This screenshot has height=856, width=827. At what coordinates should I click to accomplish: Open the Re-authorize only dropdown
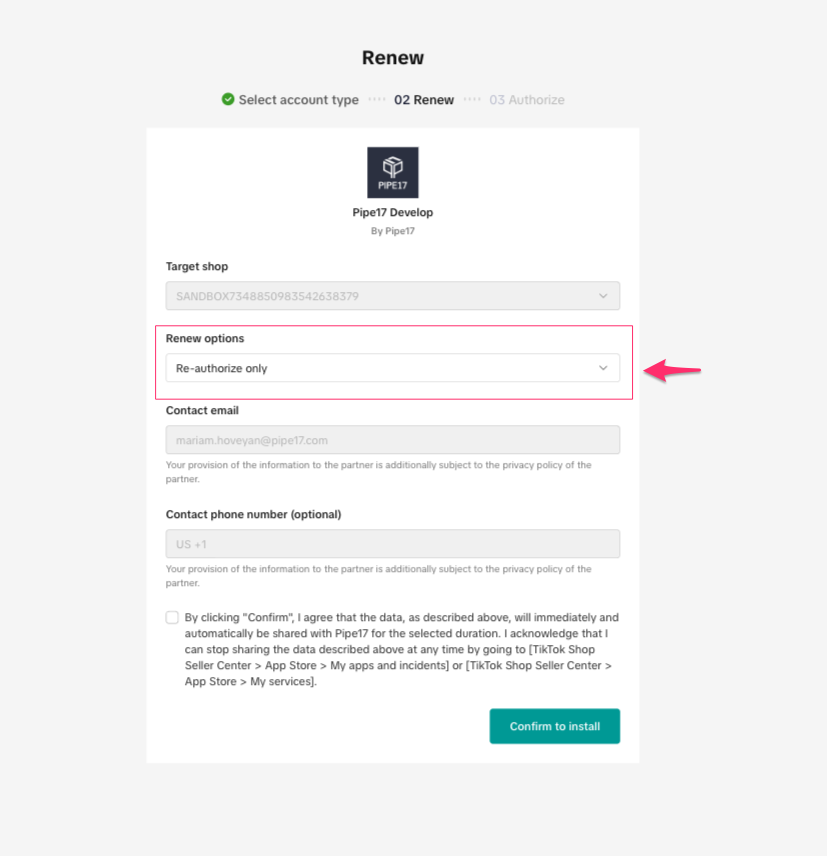(392, 368)
